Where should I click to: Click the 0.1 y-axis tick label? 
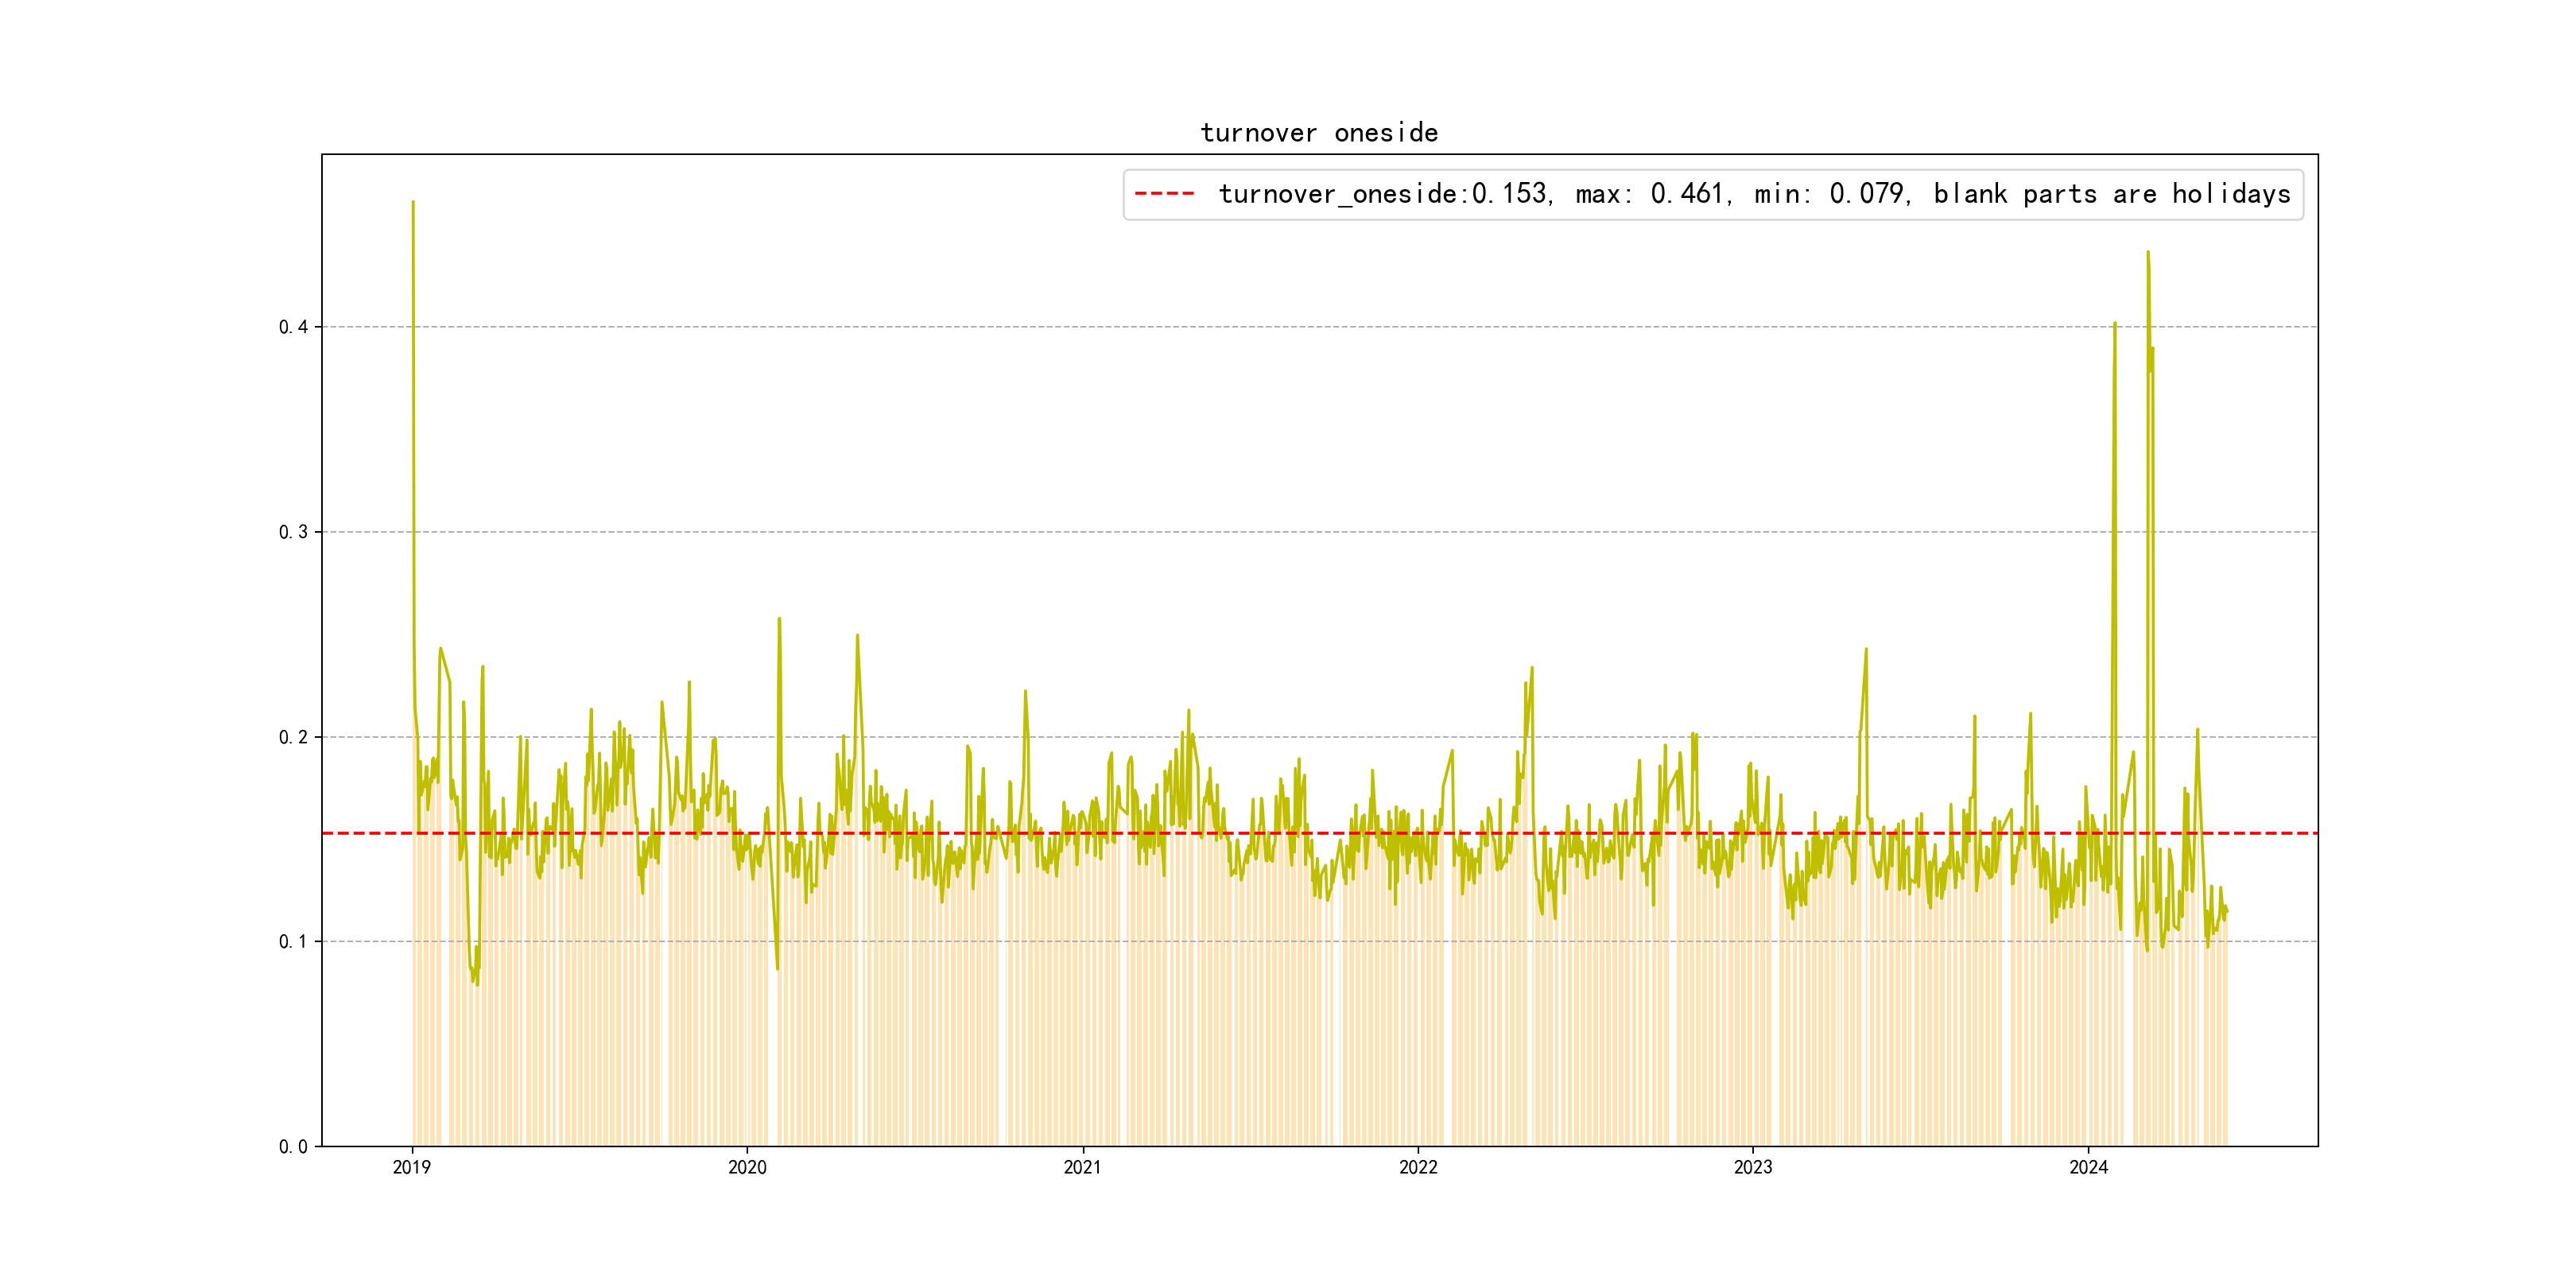(293, 942)
